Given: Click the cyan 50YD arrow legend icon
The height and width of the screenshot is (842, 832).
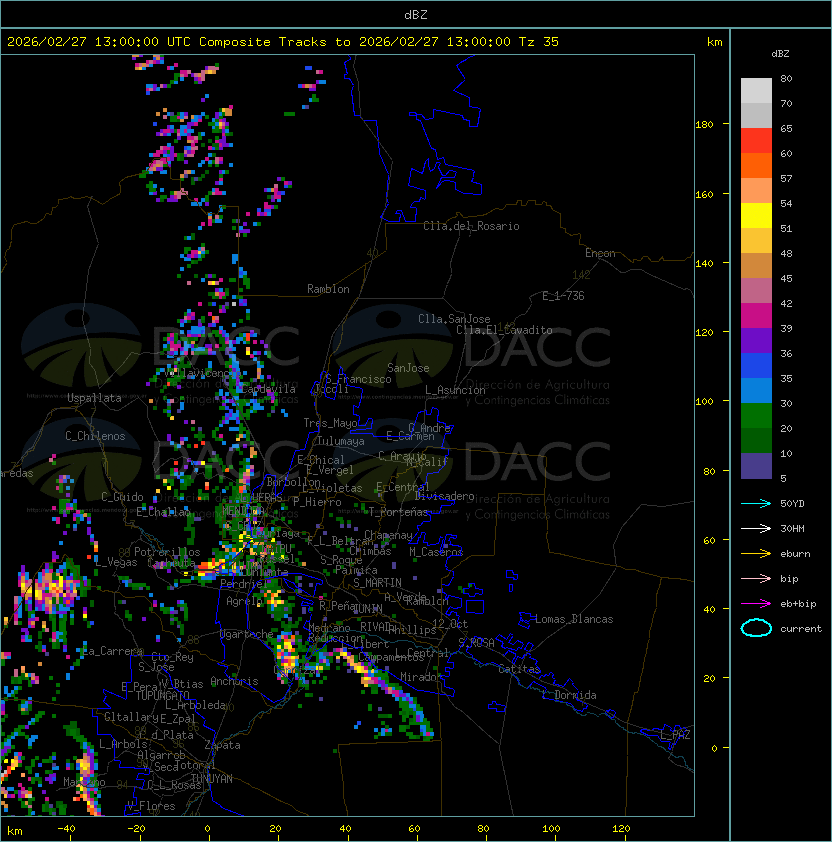Looking at the screenshot, I should click(x=756, y=504).
